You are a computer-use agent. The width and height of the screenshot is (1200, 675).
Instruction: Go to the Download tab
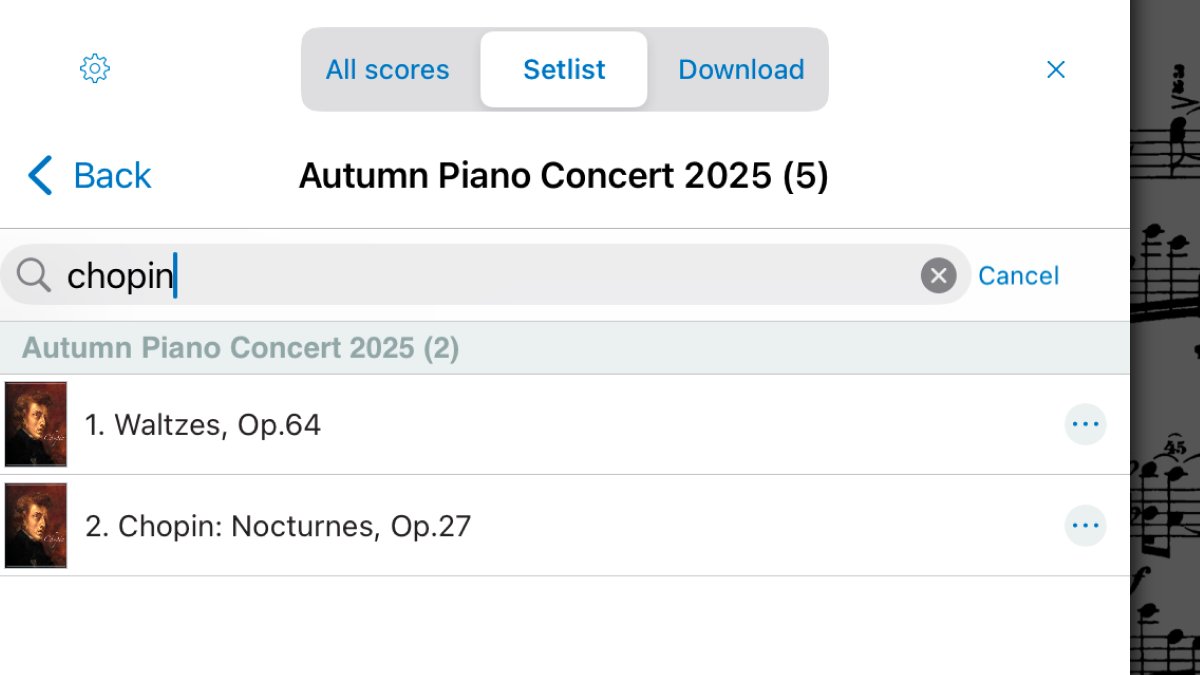[x=741, y=70]
